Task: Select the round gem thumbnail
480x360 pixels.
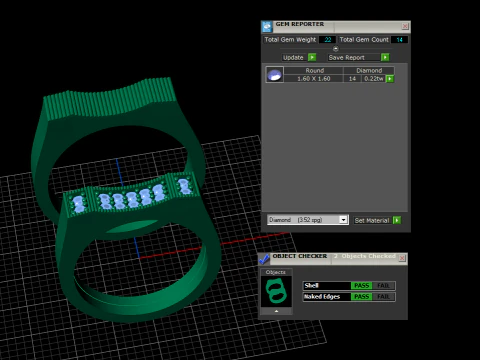Action: [275, 75]
